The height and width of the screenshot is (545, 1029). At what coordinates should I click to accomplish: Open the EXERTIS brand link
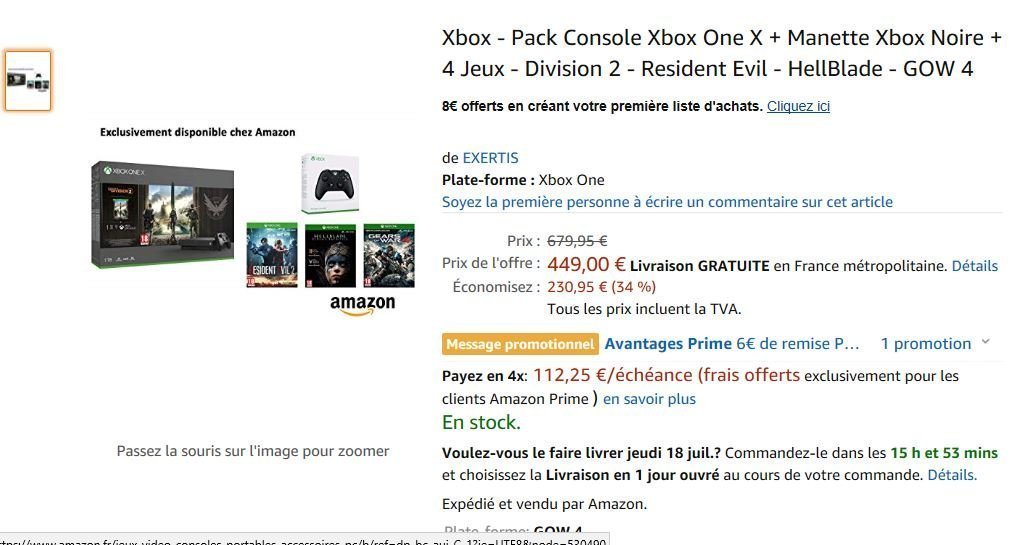490,158
